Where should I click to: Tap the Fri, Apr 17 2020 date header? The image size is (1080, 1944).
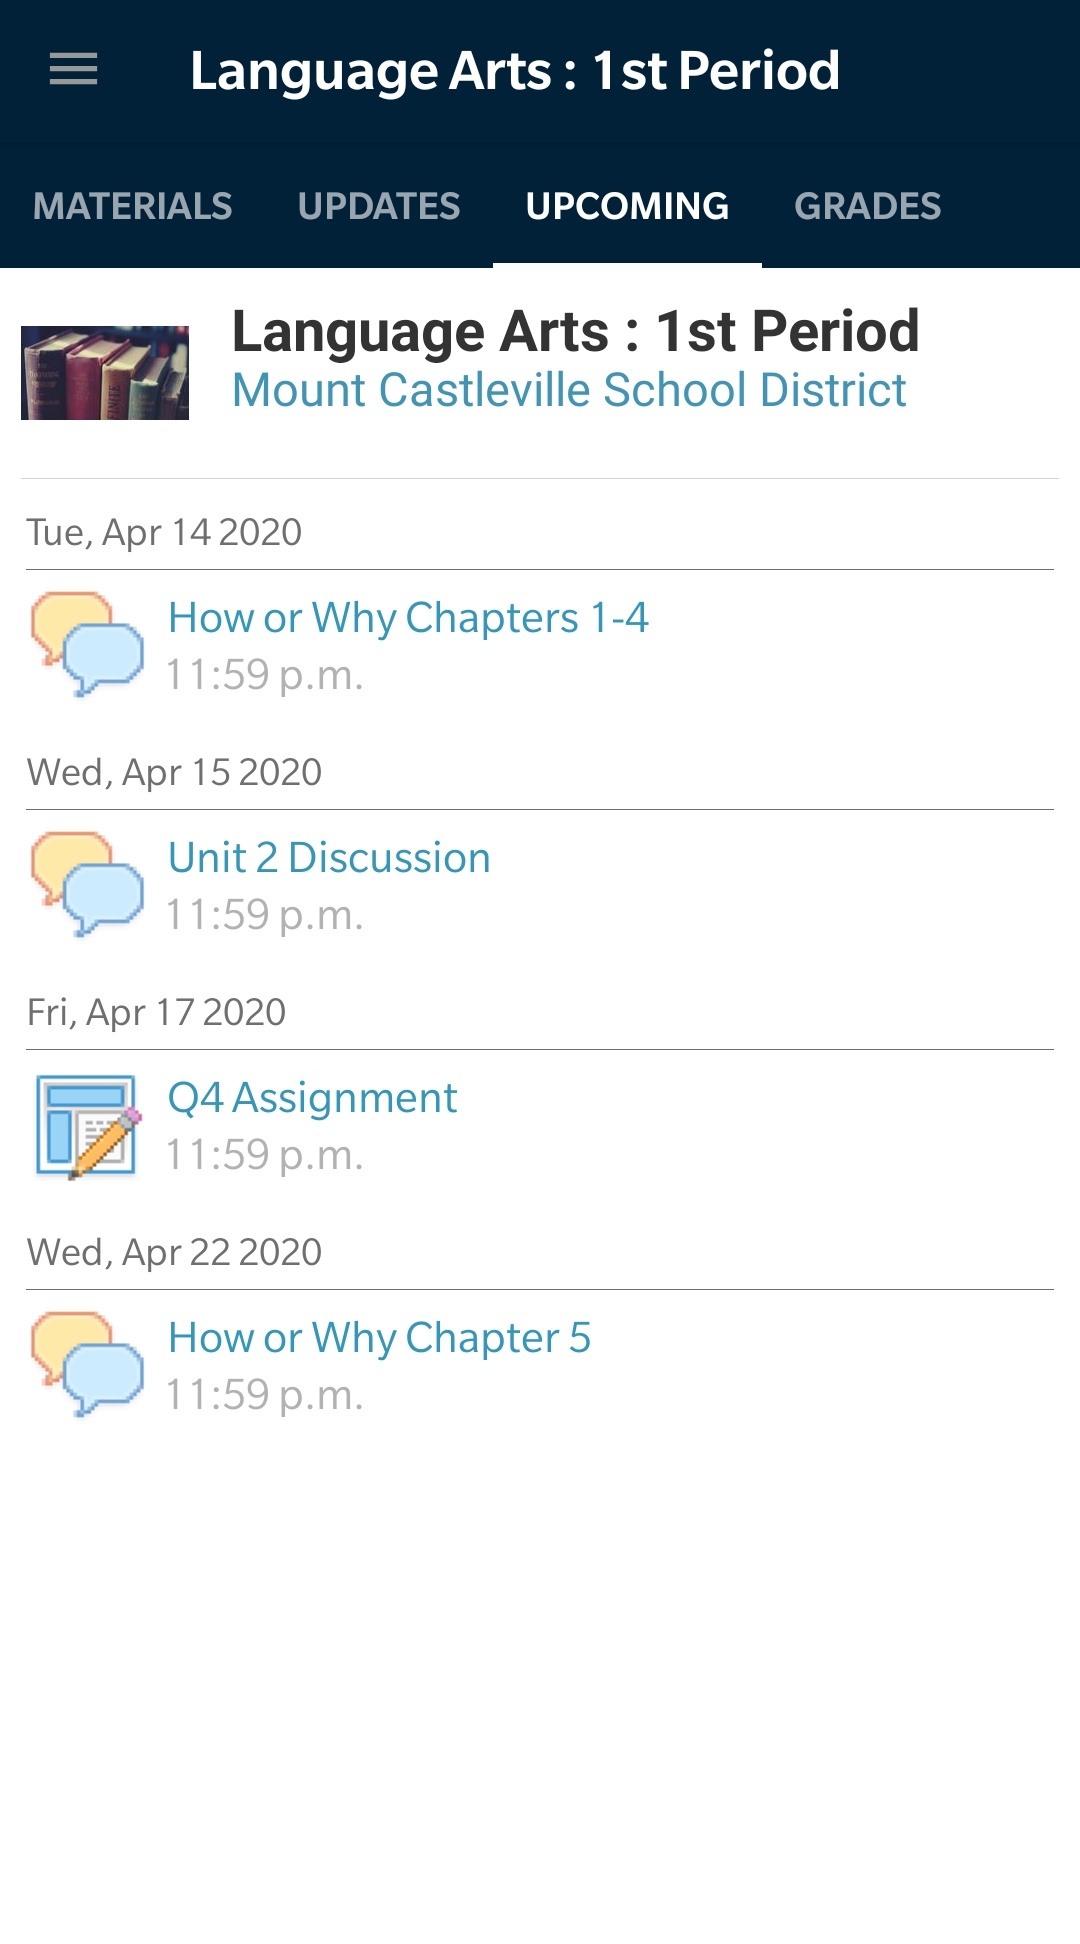tap(156, 1012)
